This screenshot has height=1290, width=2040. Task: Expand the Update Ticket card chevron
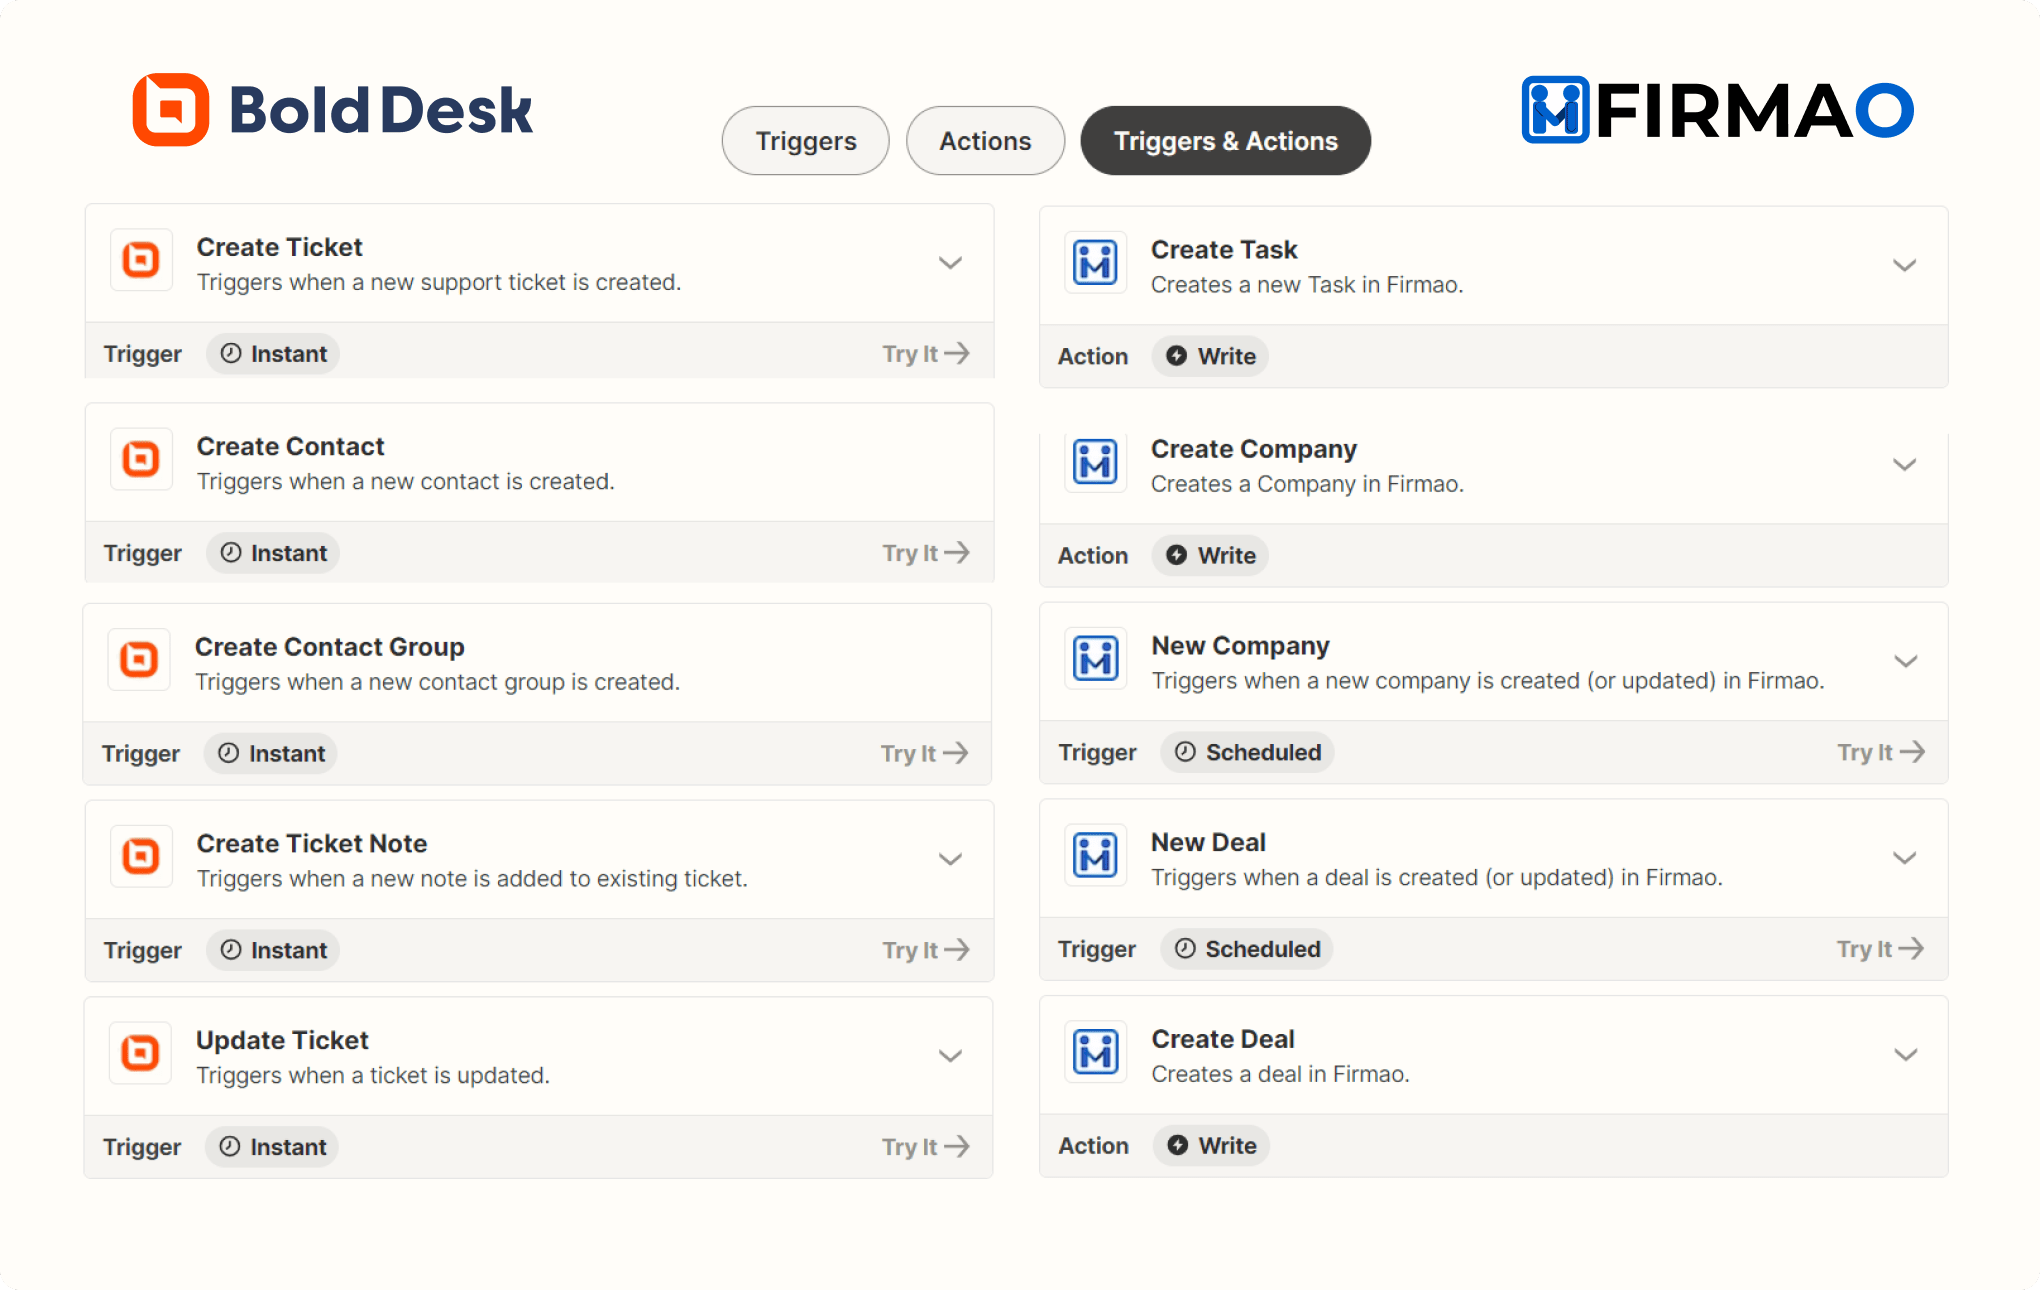coord(950,1056)
